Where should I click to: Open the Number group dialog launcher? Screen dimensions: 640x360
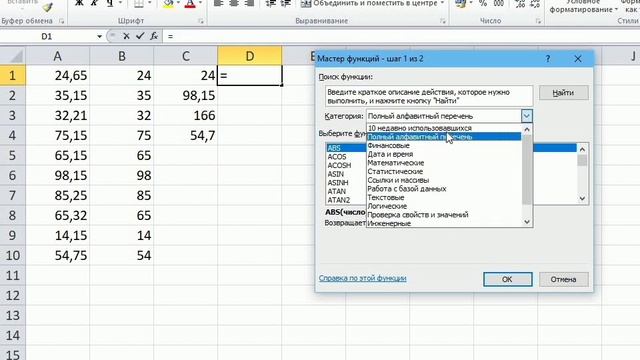(x=538, y=21)
